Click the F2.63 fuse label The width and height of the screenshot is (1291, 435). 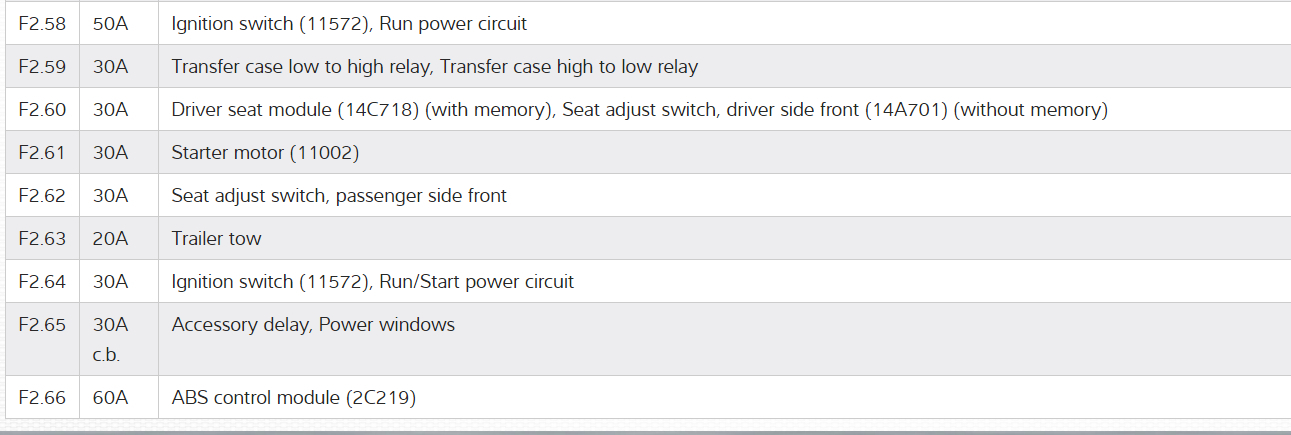pyautogui.click(x=42, y=239)
